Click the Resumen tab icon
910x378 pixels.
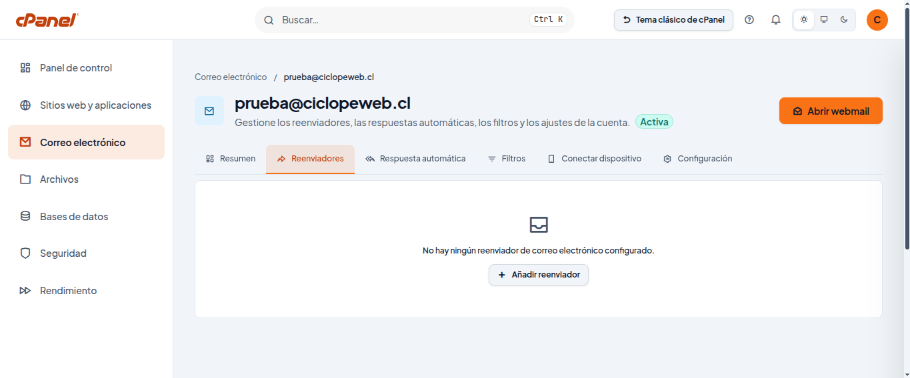point(210,159)
